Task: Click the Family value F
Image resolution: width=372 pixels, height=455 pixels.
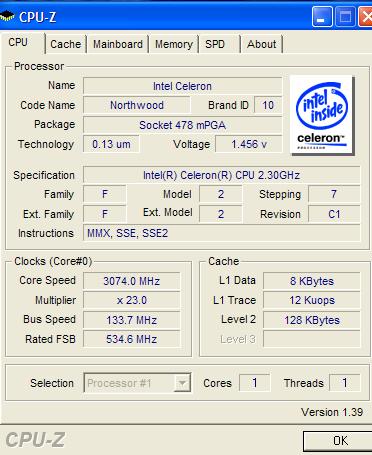Action: click(105, 194)
